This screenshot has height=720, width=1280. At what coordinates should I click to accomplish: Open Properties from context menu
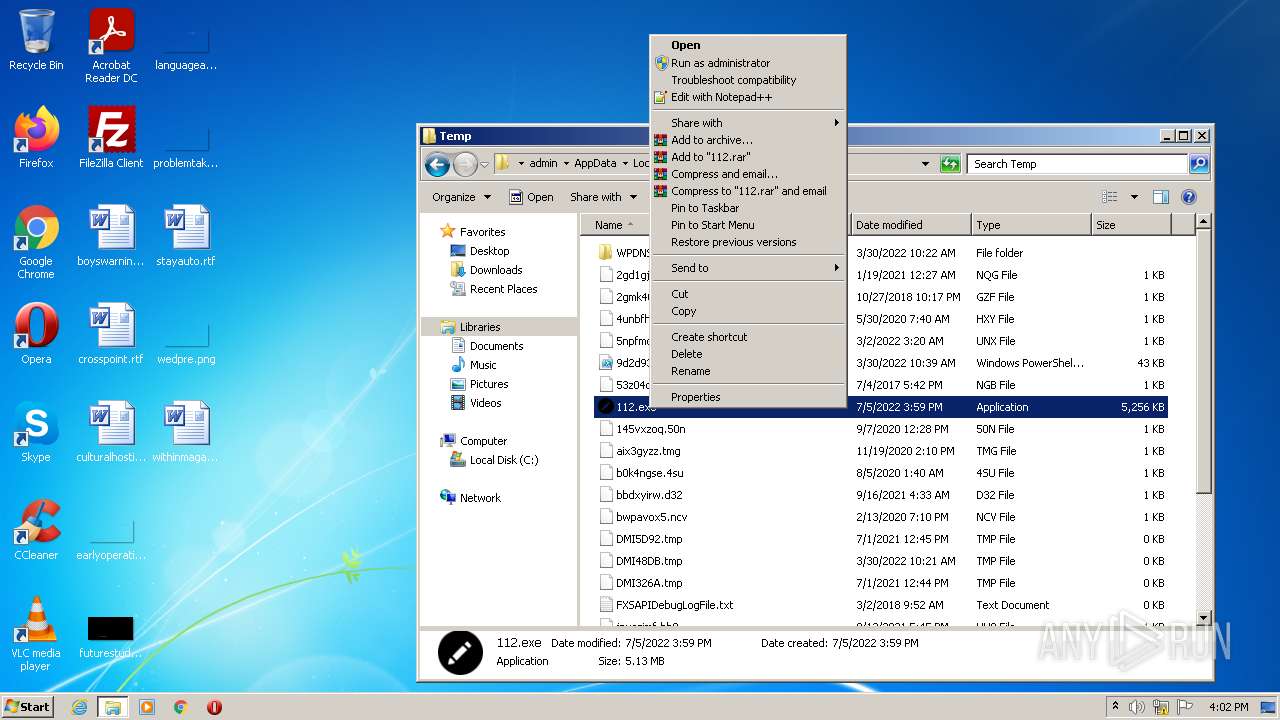point(747,397)
